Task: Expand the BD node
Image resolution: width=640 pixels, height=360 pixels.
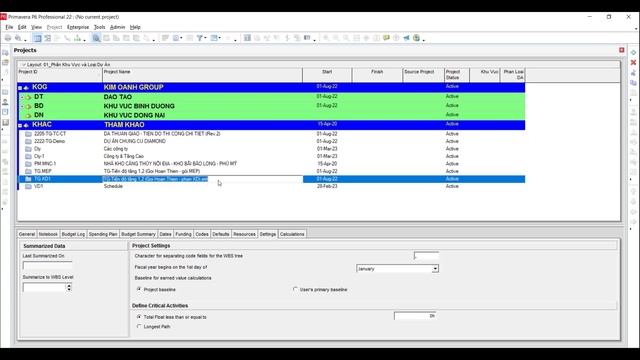Action: pyautogui.click(x=22, y=107)
